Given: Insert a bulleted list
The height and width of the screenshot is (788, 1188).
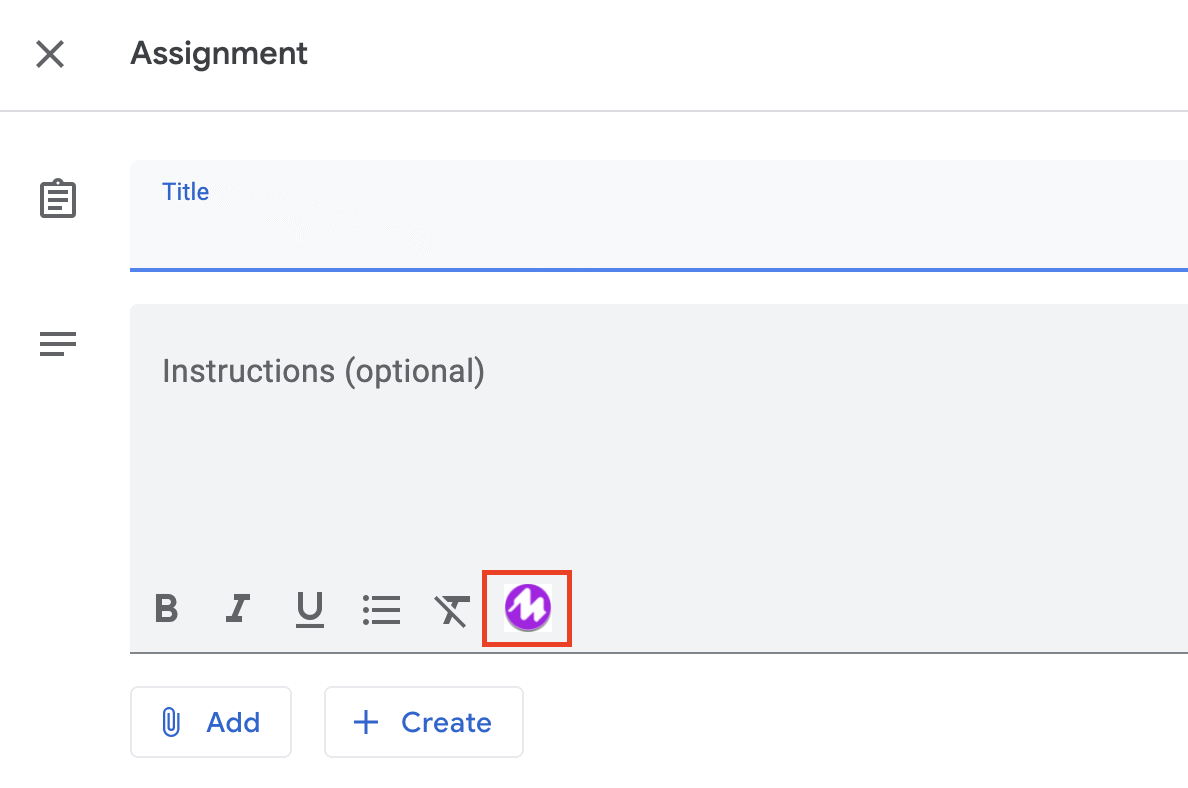Looking at the screenshot, I should point(382,608).
